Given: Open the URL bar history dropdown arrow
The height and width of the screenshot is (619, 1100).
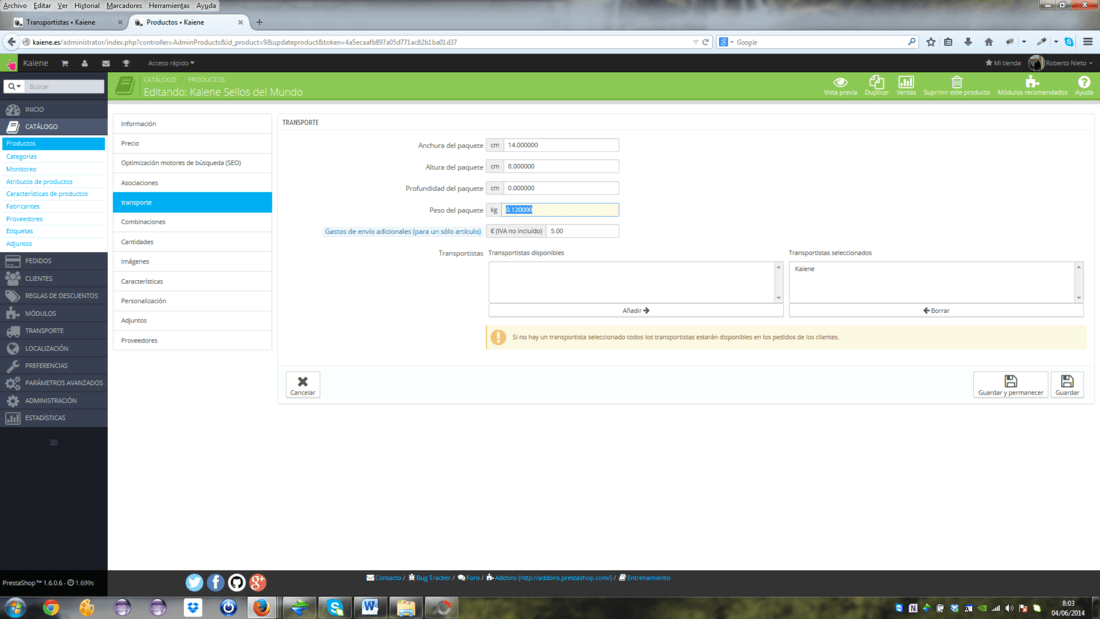Looking at the screenshot, I should coord(695,42).
